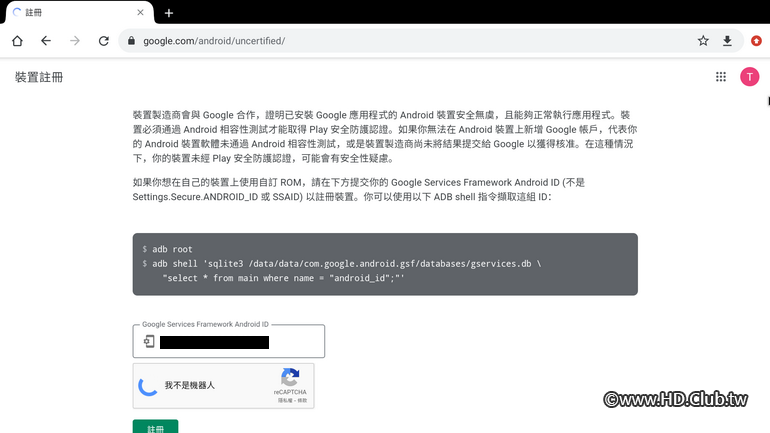The image size is (770, 433).
Task: Open a new browser tab
Action: [169, 13]
